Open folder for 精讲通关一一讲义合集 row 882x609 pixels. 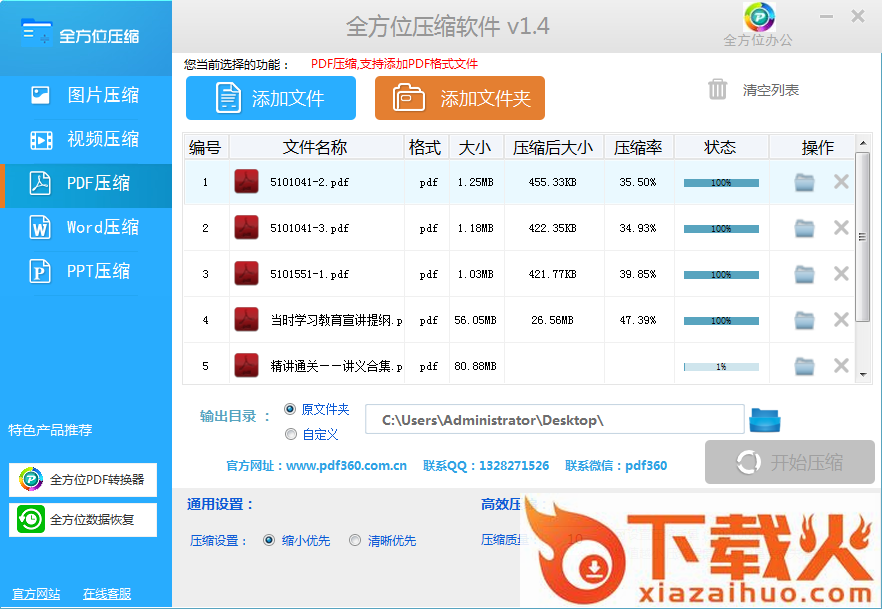[x=804, y=367]
